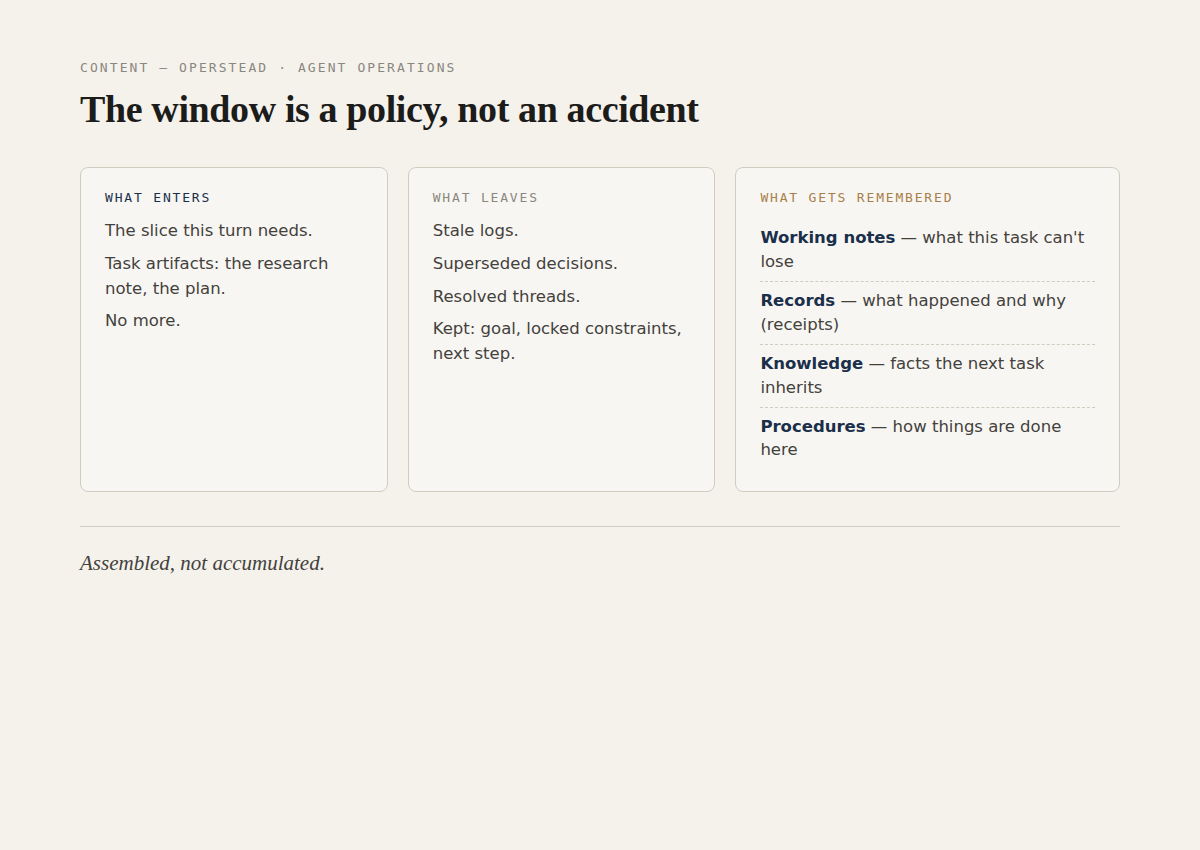Click the 'WHAT LEAVES' card heading

(x=485, y=198)
